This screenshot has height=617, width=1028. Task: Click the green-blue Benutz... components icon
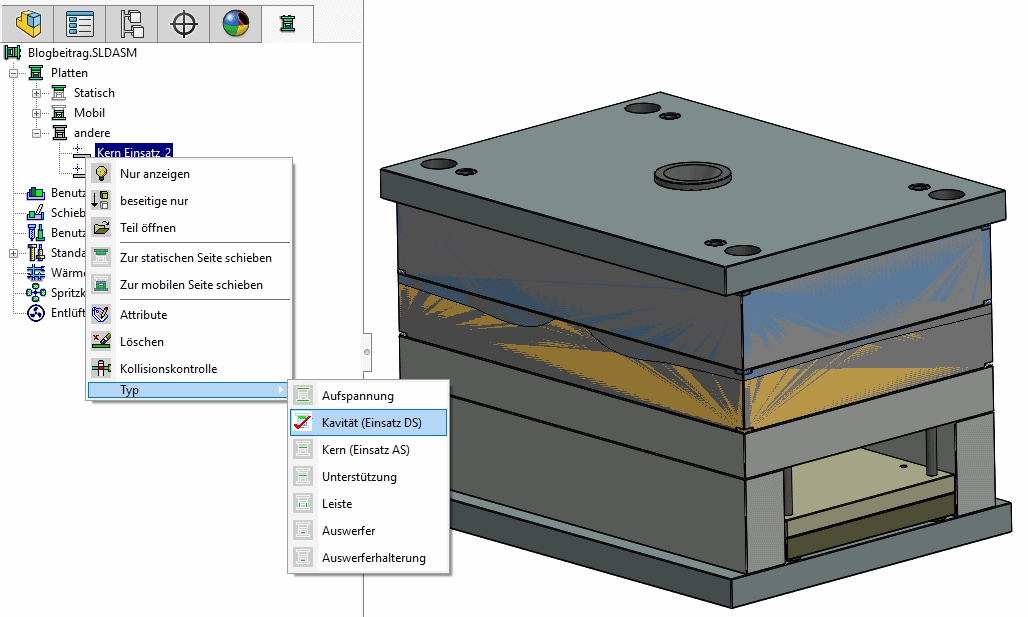click(x=35, y=193)
